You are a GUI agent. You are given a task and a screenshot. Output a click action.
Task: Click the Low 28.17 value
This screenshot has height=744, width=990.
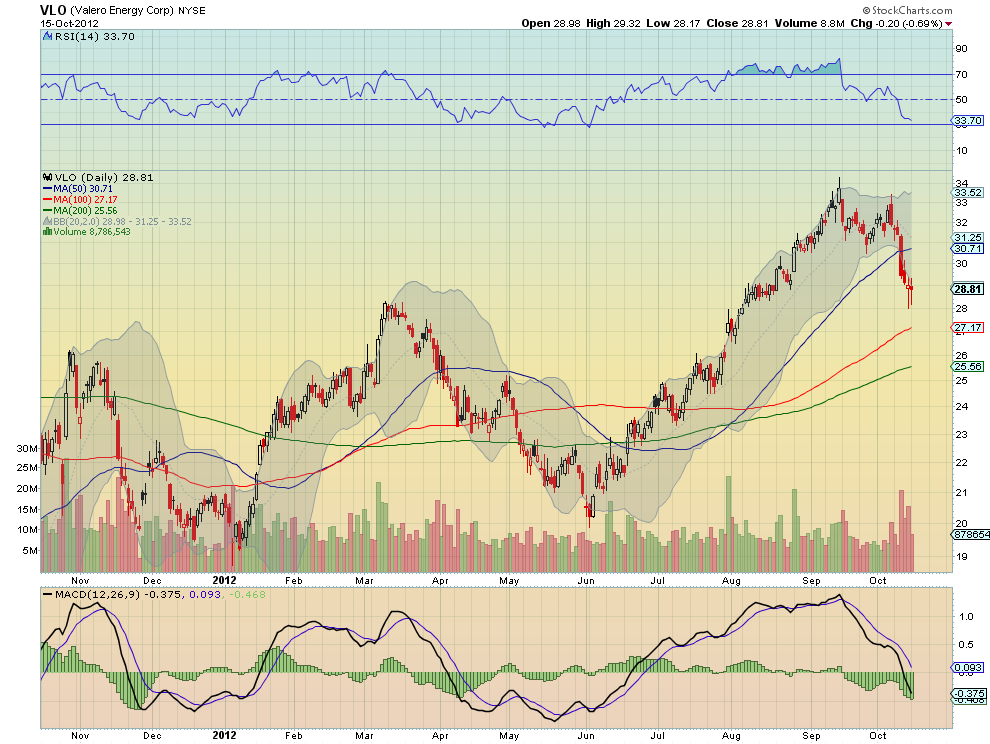click(x=673, y=23)
